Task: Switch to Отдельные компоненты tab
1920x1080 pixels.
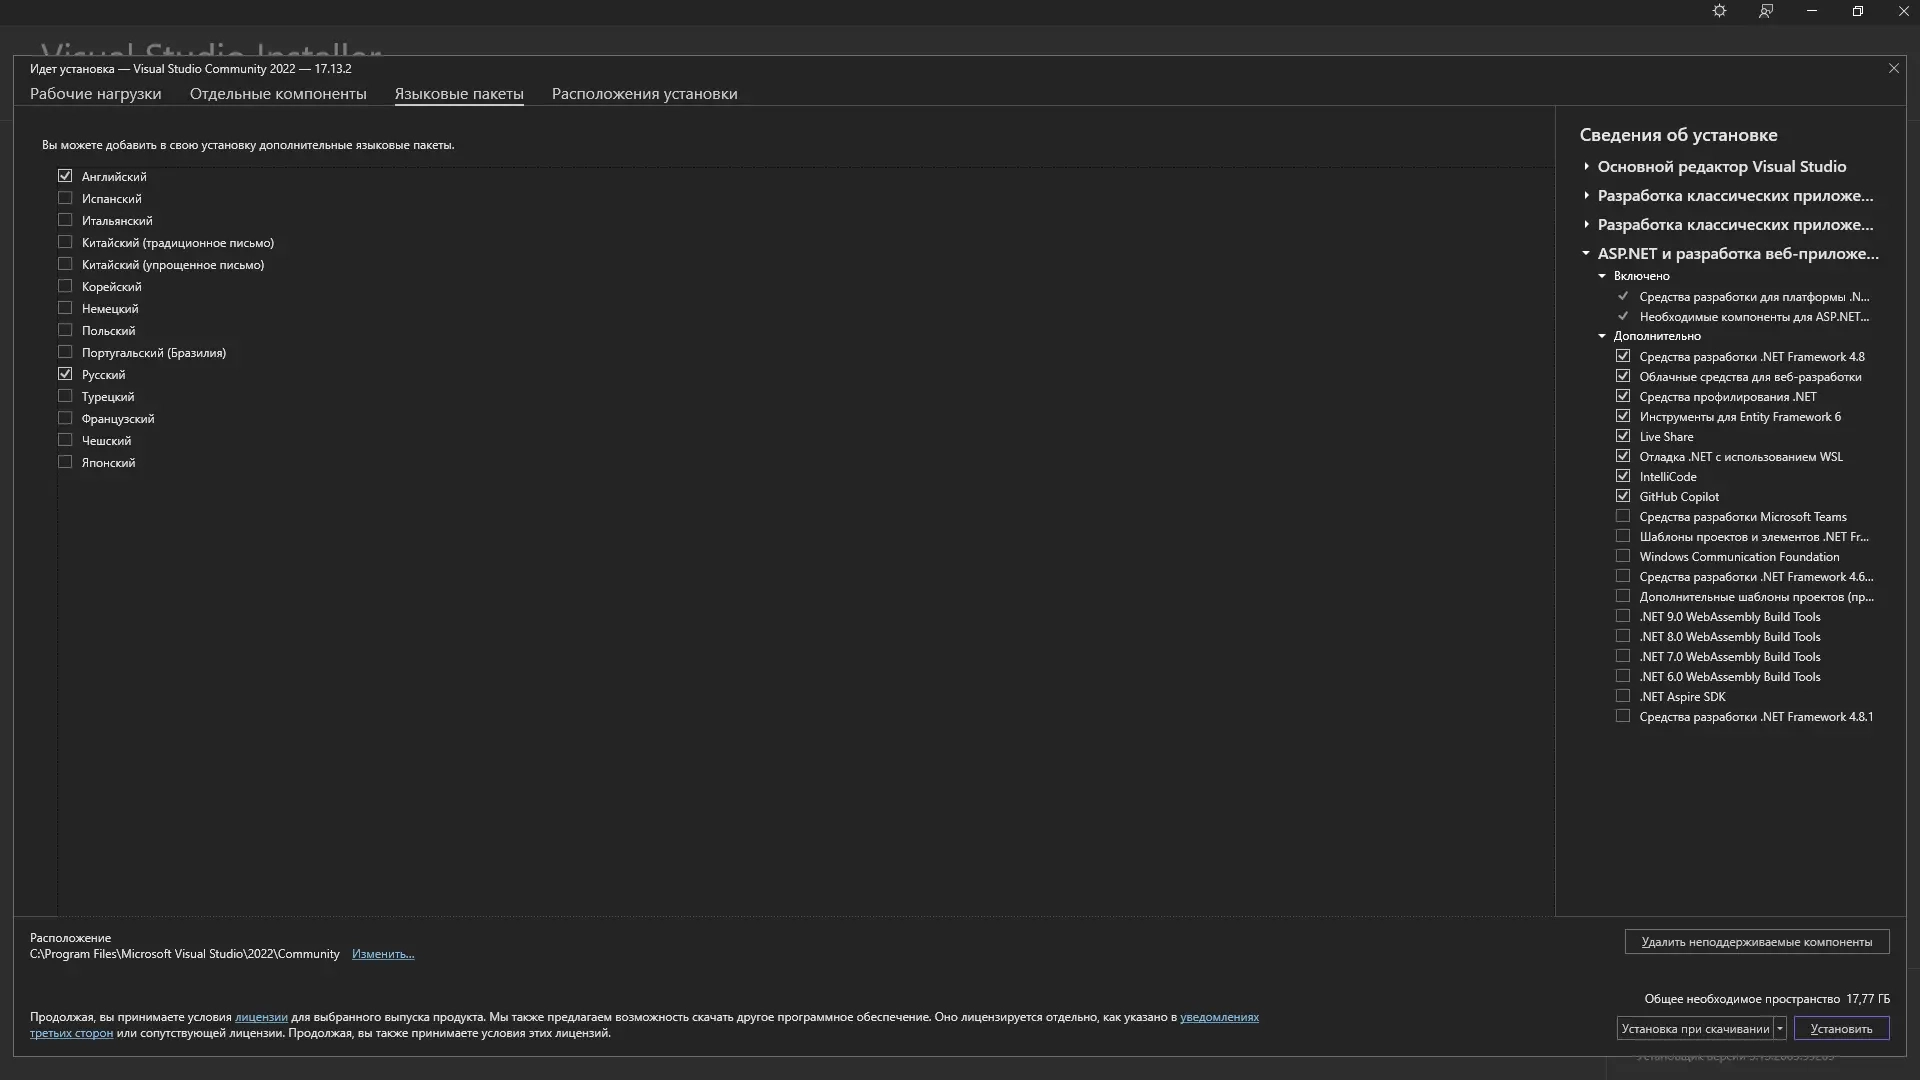Action: tap(278, 93)
